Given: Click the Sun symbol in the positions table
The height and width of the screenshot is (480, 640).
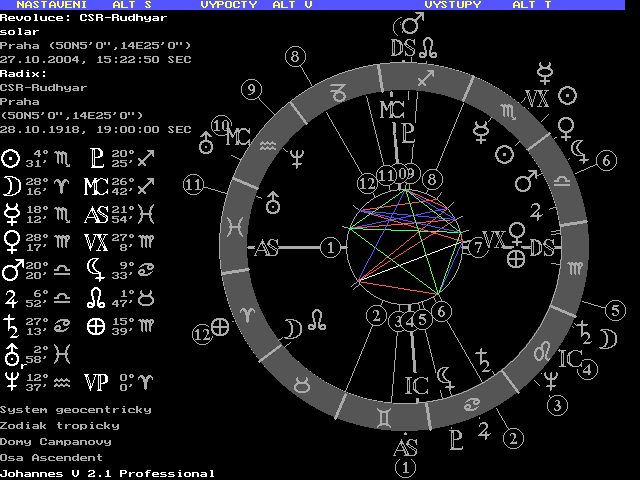Looking at the screenshot, I should 10,158.
